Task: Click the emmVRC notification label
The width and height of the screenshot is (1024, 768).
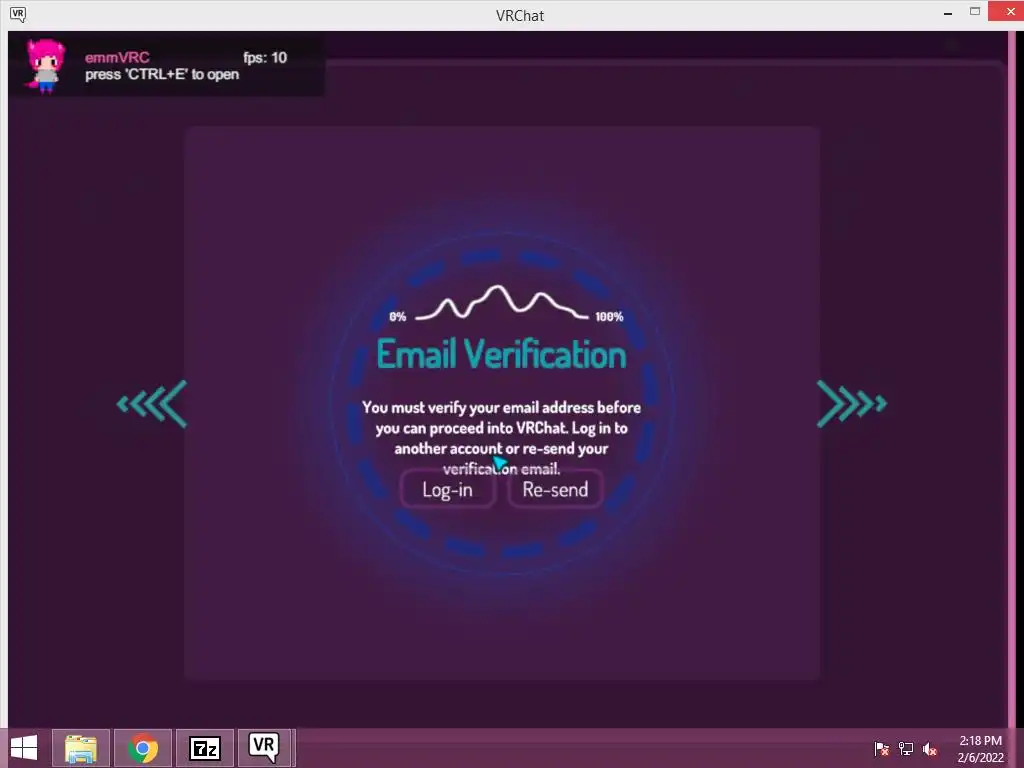Action: pos(117,57)
